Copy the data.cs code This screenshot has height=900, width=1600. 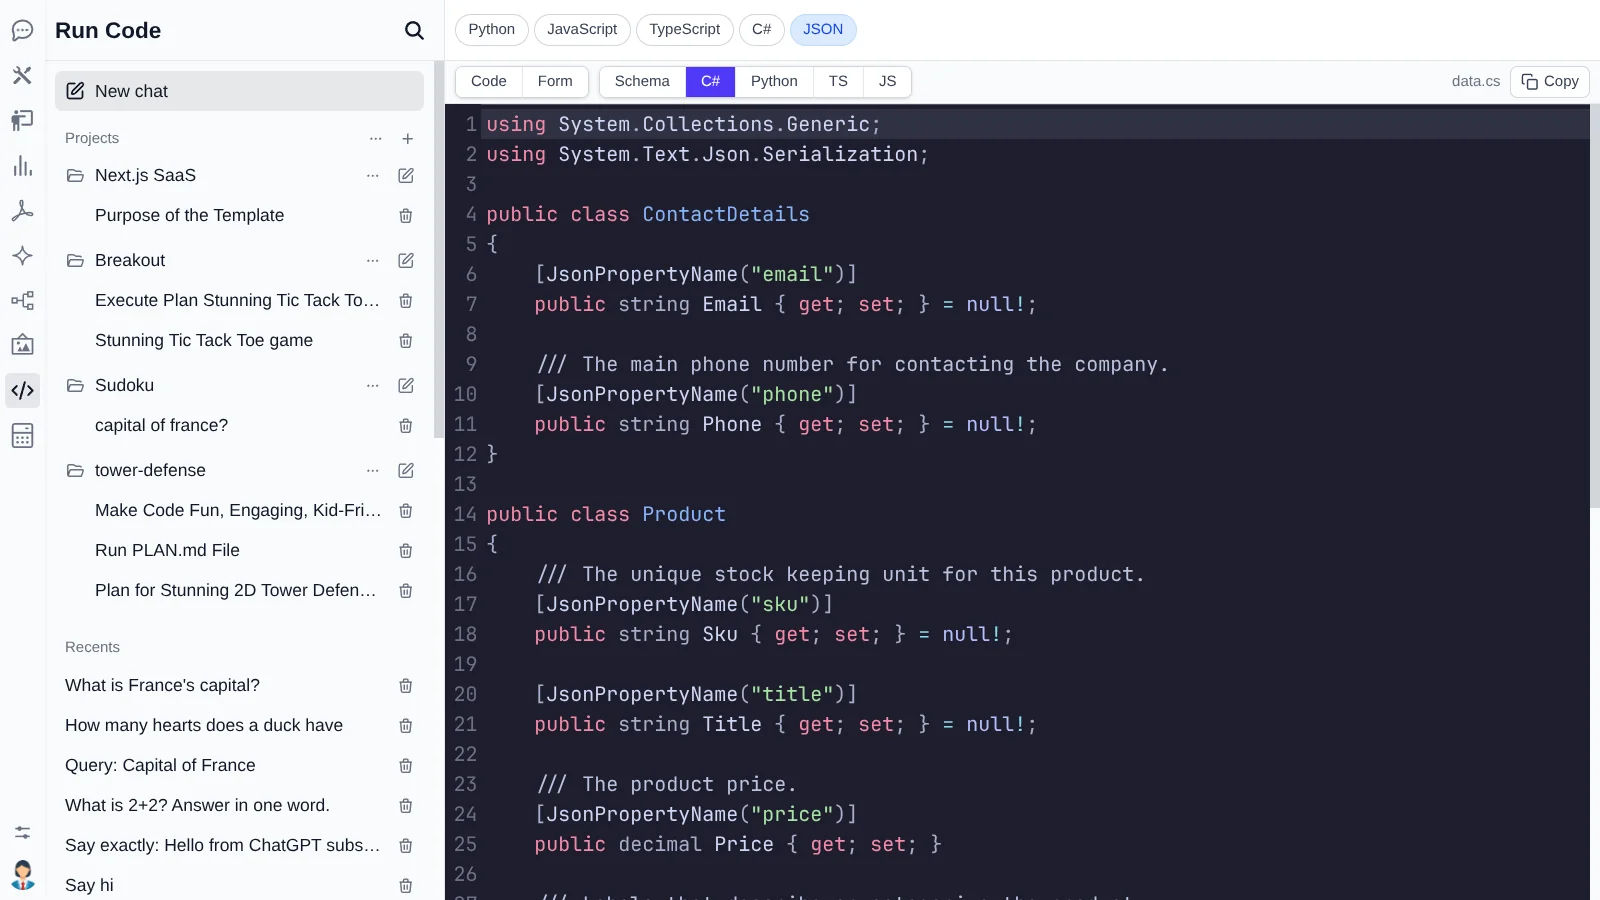pyautogui.click(x=1550, y=82)
